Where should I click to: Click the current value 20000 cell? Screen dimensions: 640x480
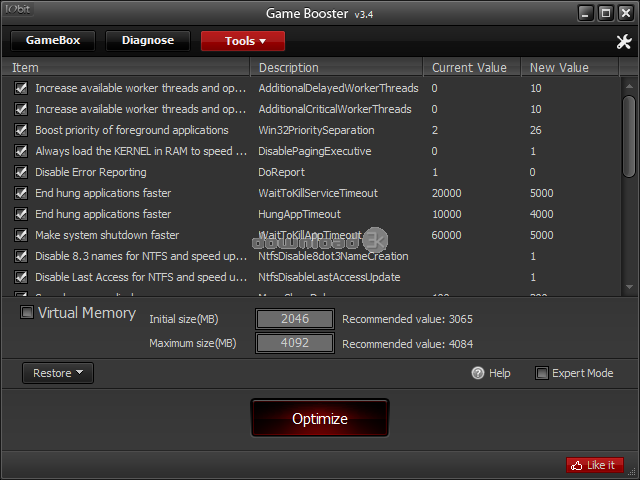447,193
